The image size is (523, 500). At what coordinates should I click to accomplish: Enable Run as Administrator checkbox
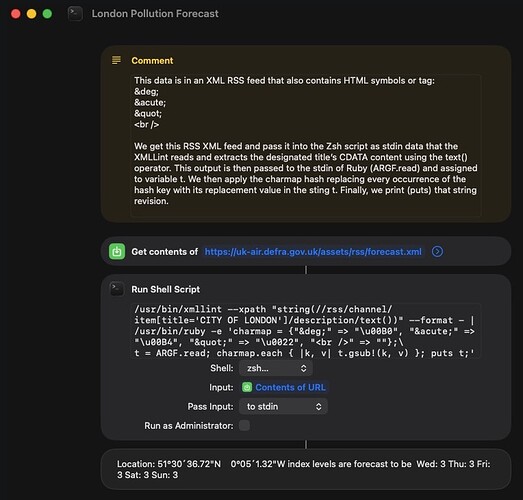tap(244, 426)
